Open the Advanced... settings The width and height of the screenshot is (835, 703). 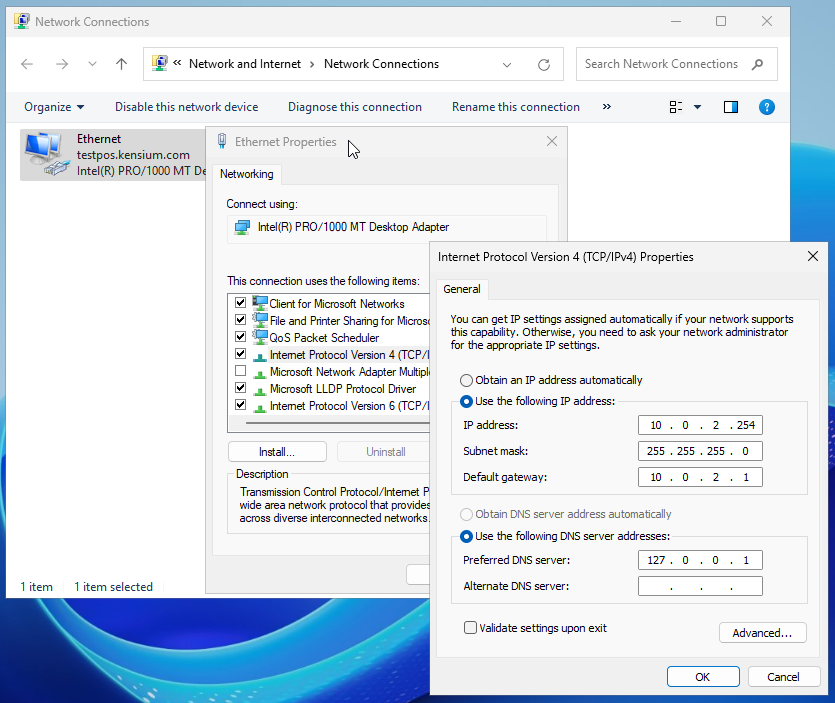click(x=762, y=633)
